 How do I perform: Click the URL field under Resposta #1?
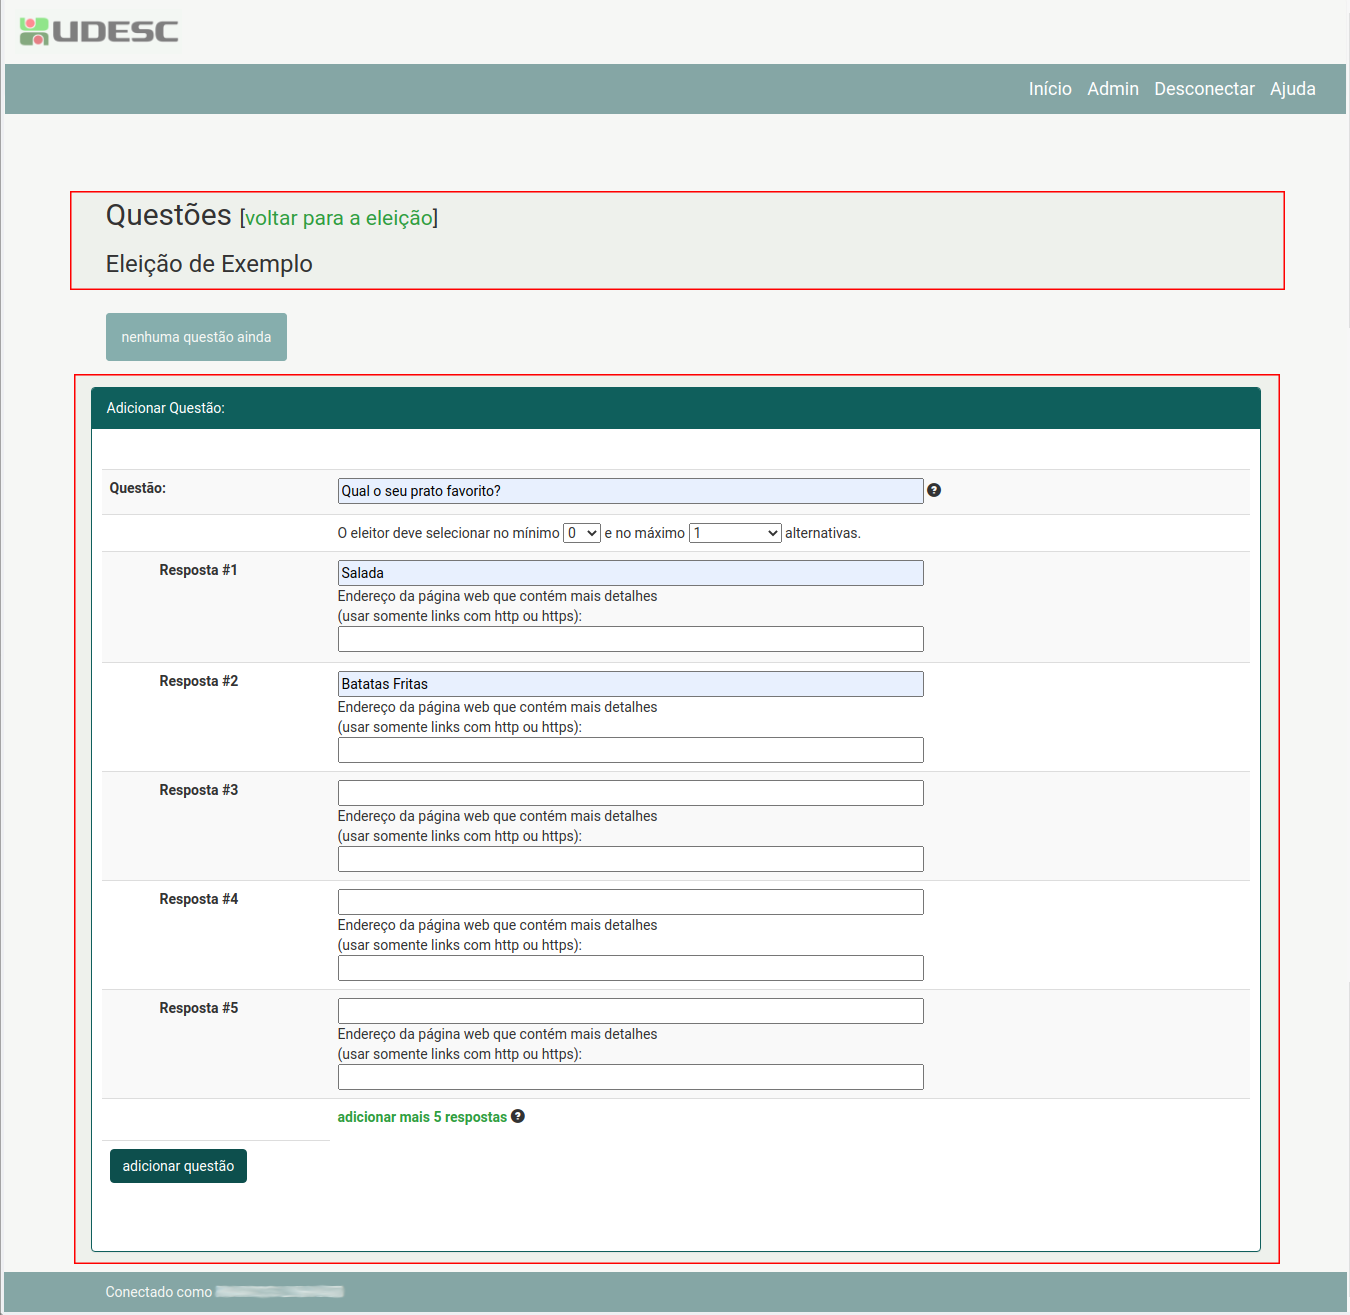[x=630, y=639]
